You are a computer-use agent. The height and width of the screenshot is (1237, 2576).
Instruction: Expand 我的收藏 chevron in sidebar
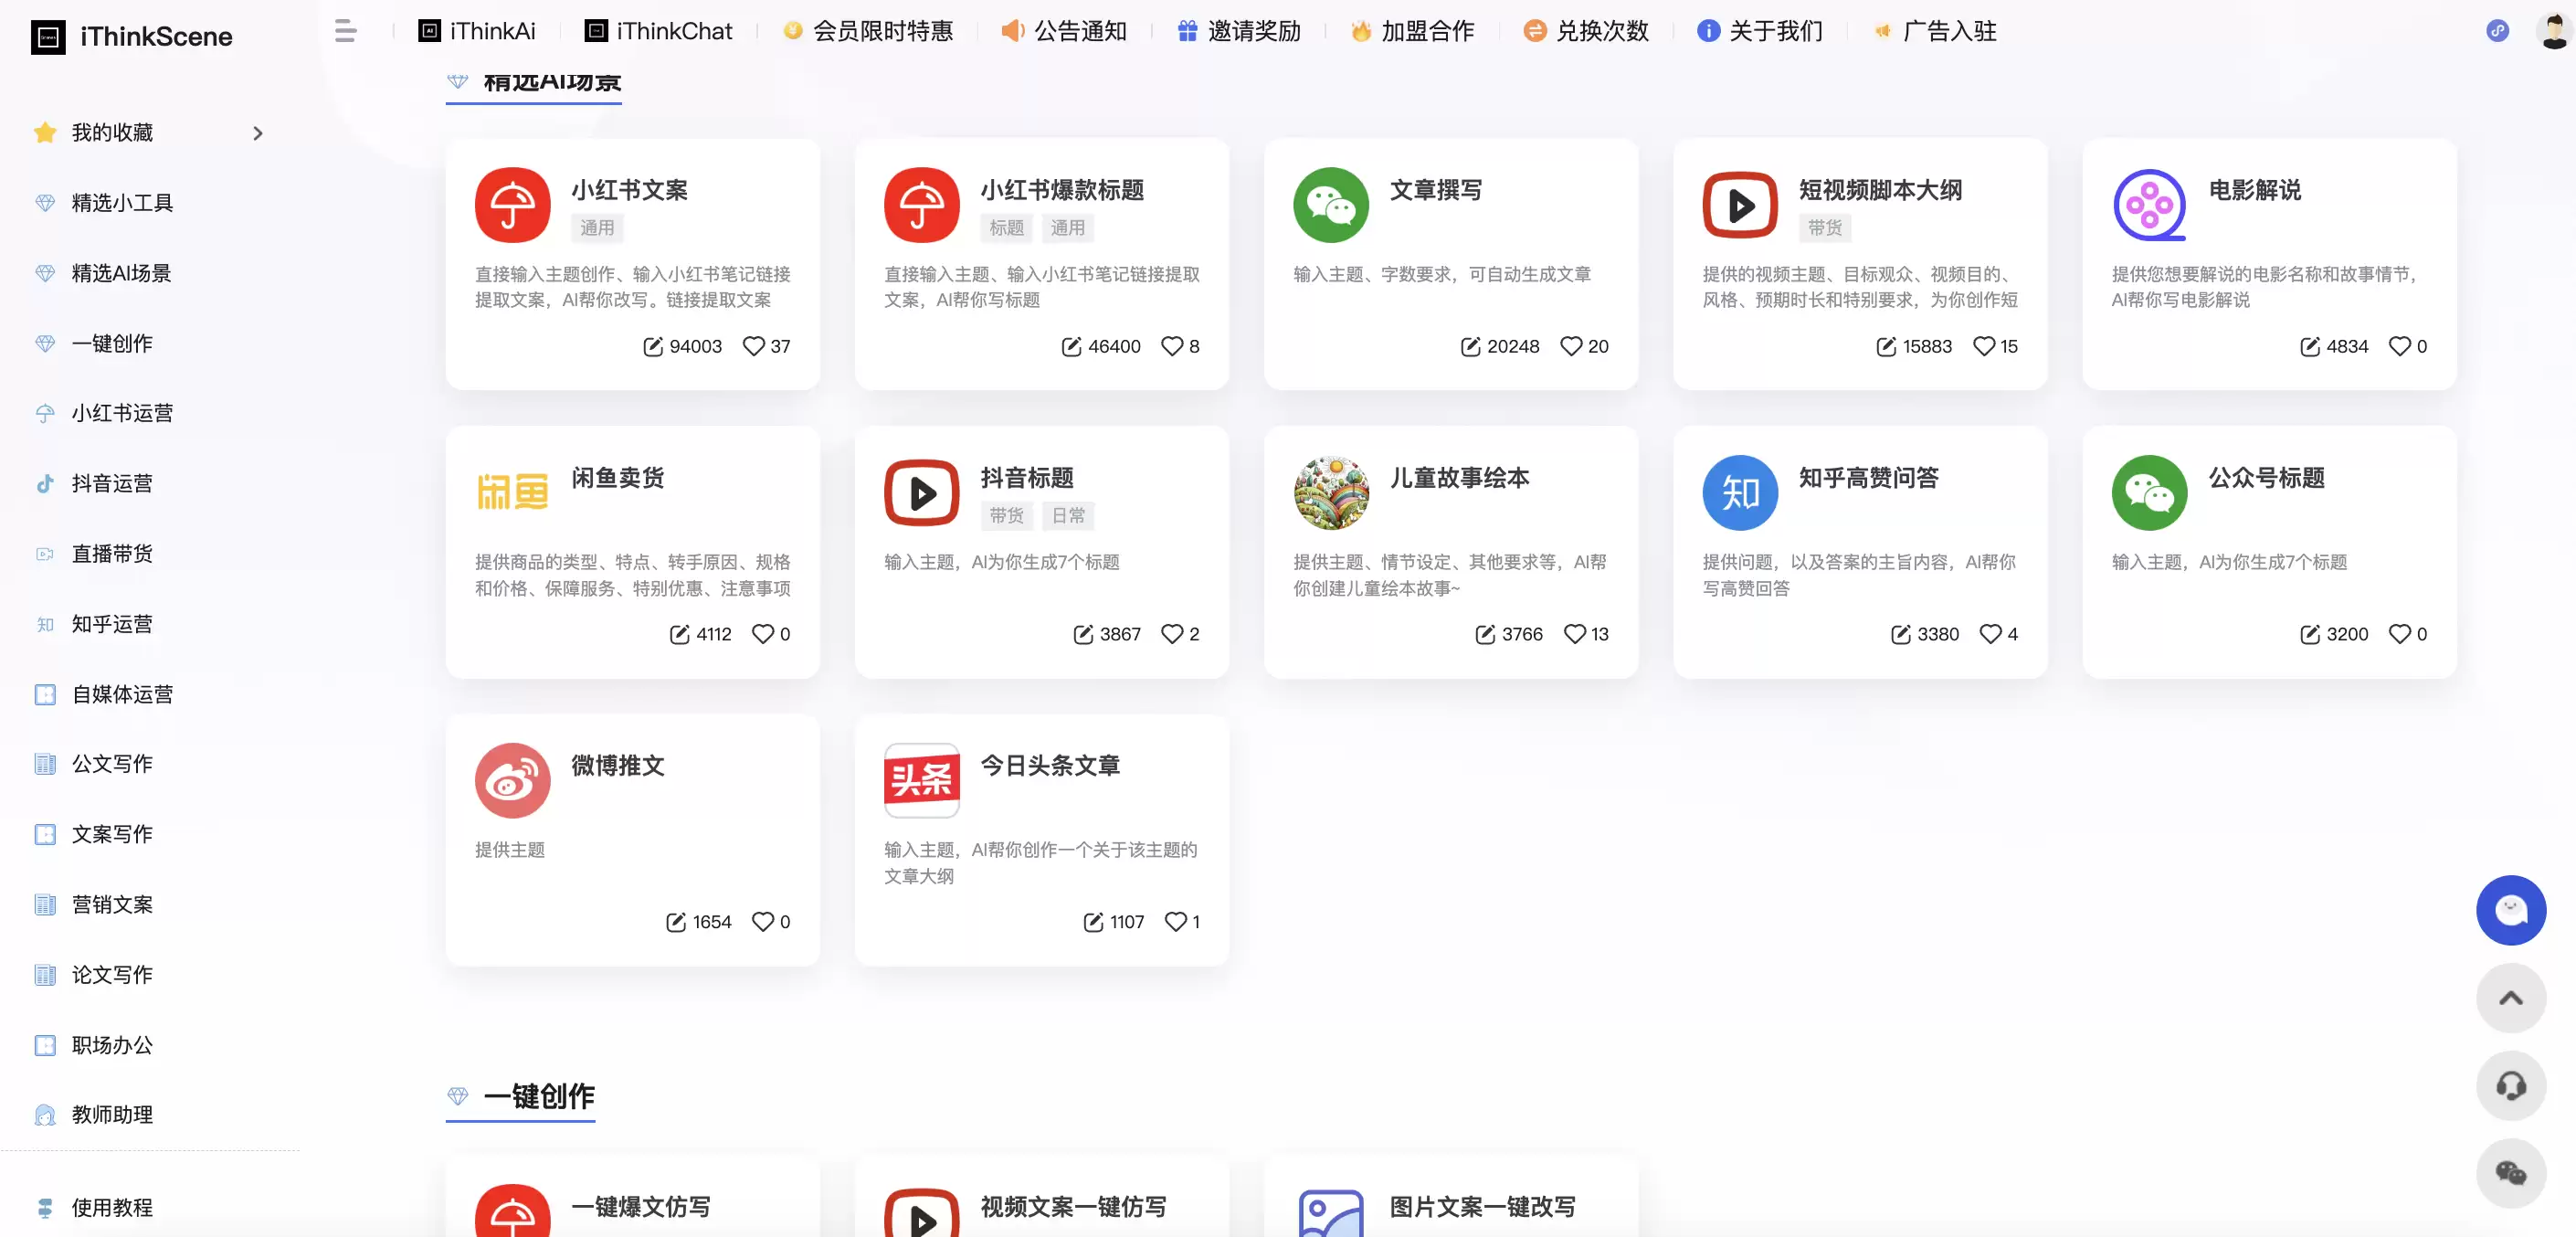257,133
